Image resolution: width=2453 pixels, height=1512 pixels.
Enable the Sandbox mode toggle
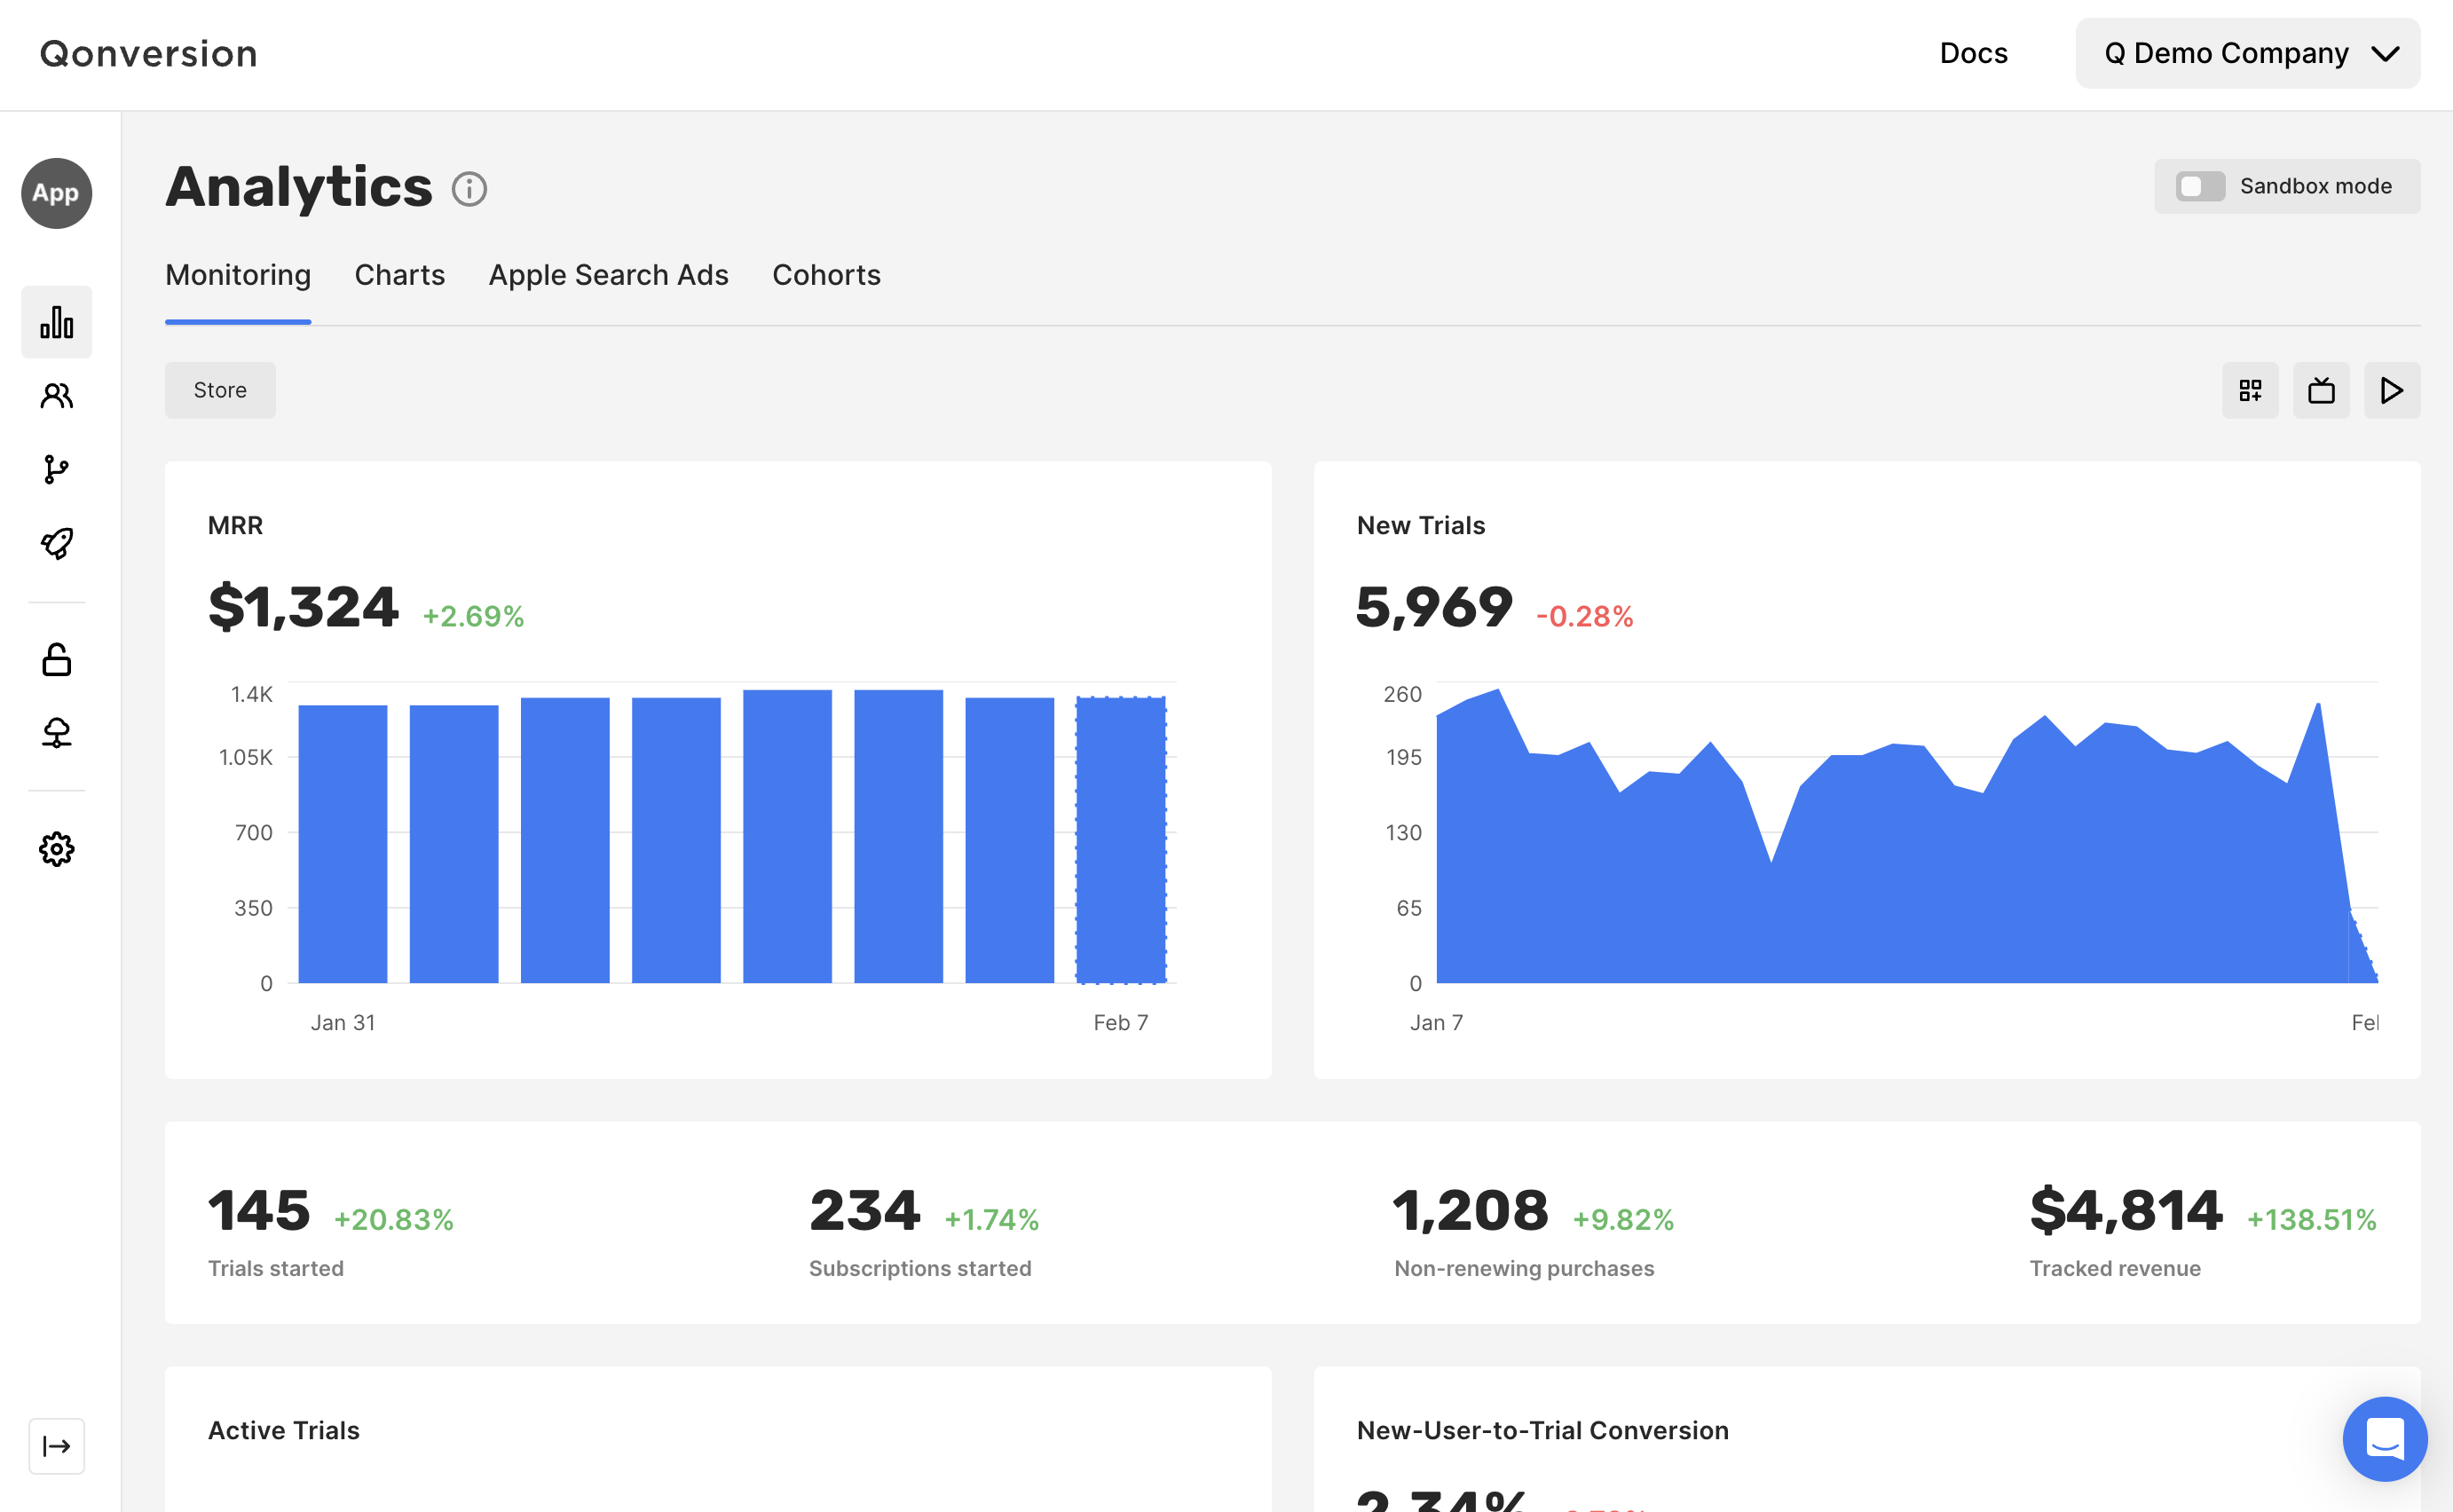(2200, 186)
